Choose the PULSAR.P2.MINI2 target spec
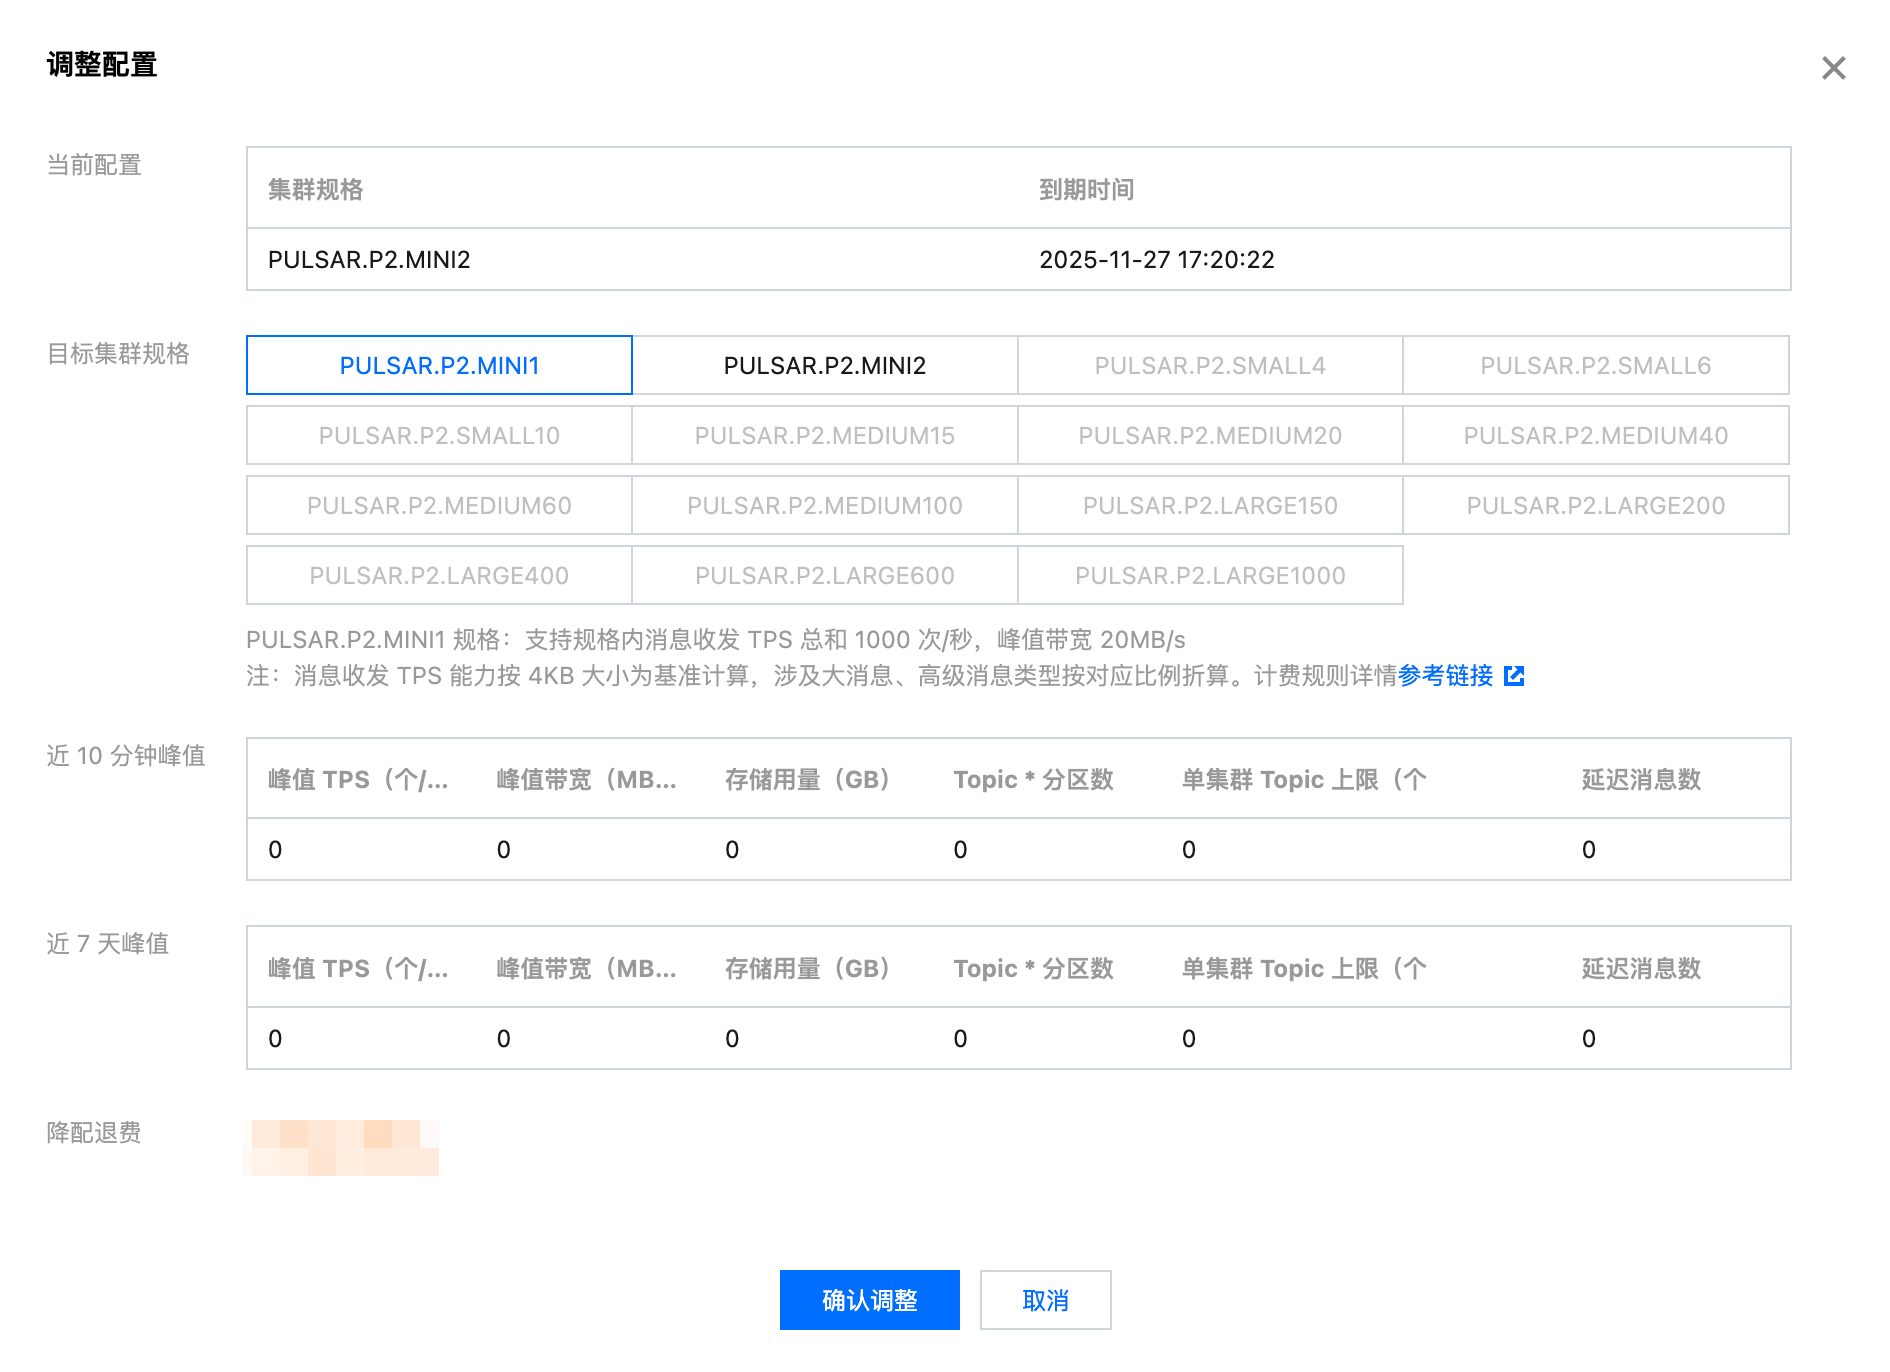This screenshot has width=1890, height=1372. 825,366
